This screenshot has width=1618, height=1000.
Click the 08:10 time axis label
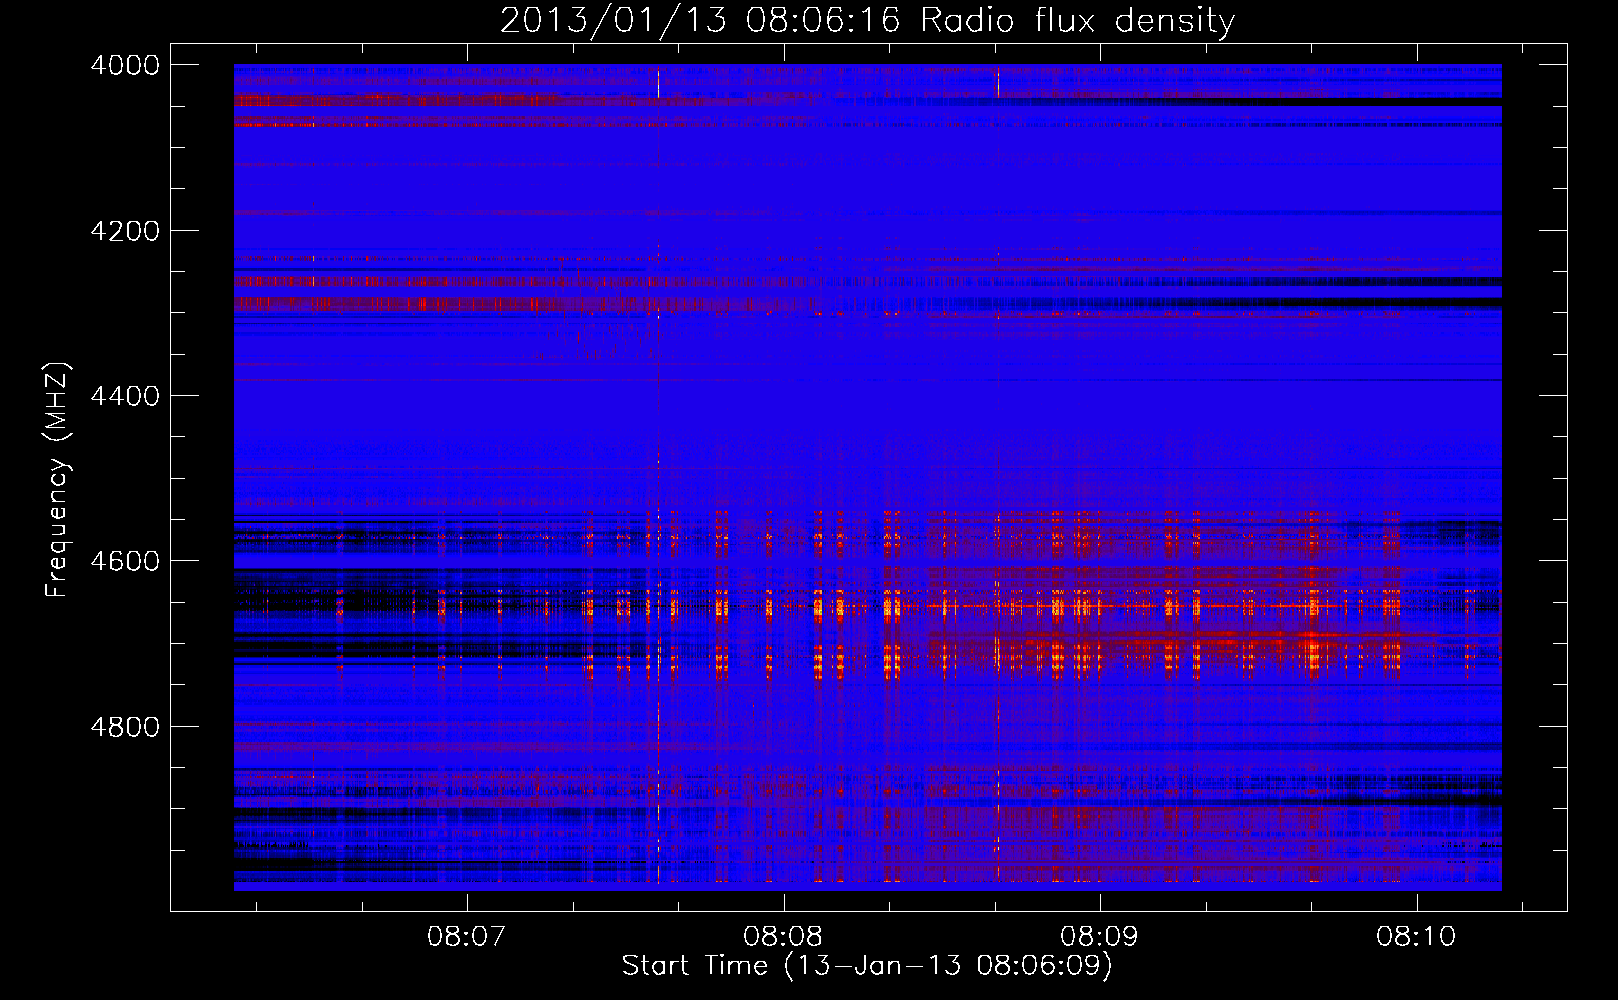pos(1416,937)
